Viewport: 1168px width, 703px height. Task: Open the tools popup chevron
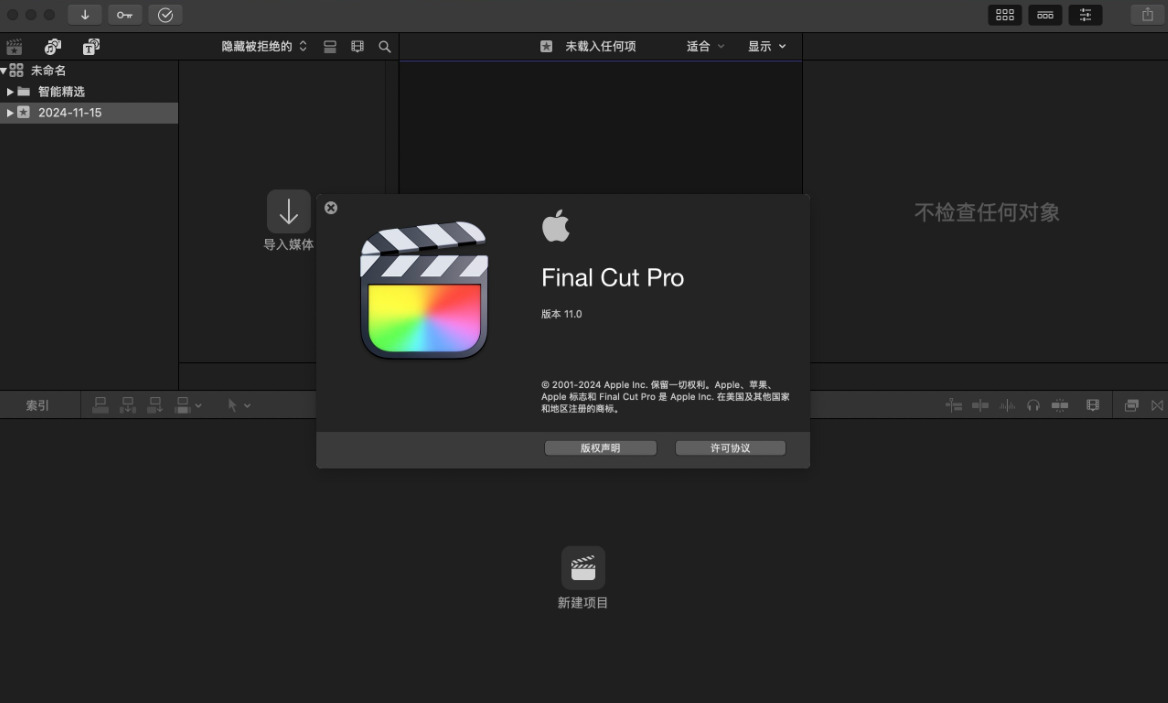click(247, 406)
